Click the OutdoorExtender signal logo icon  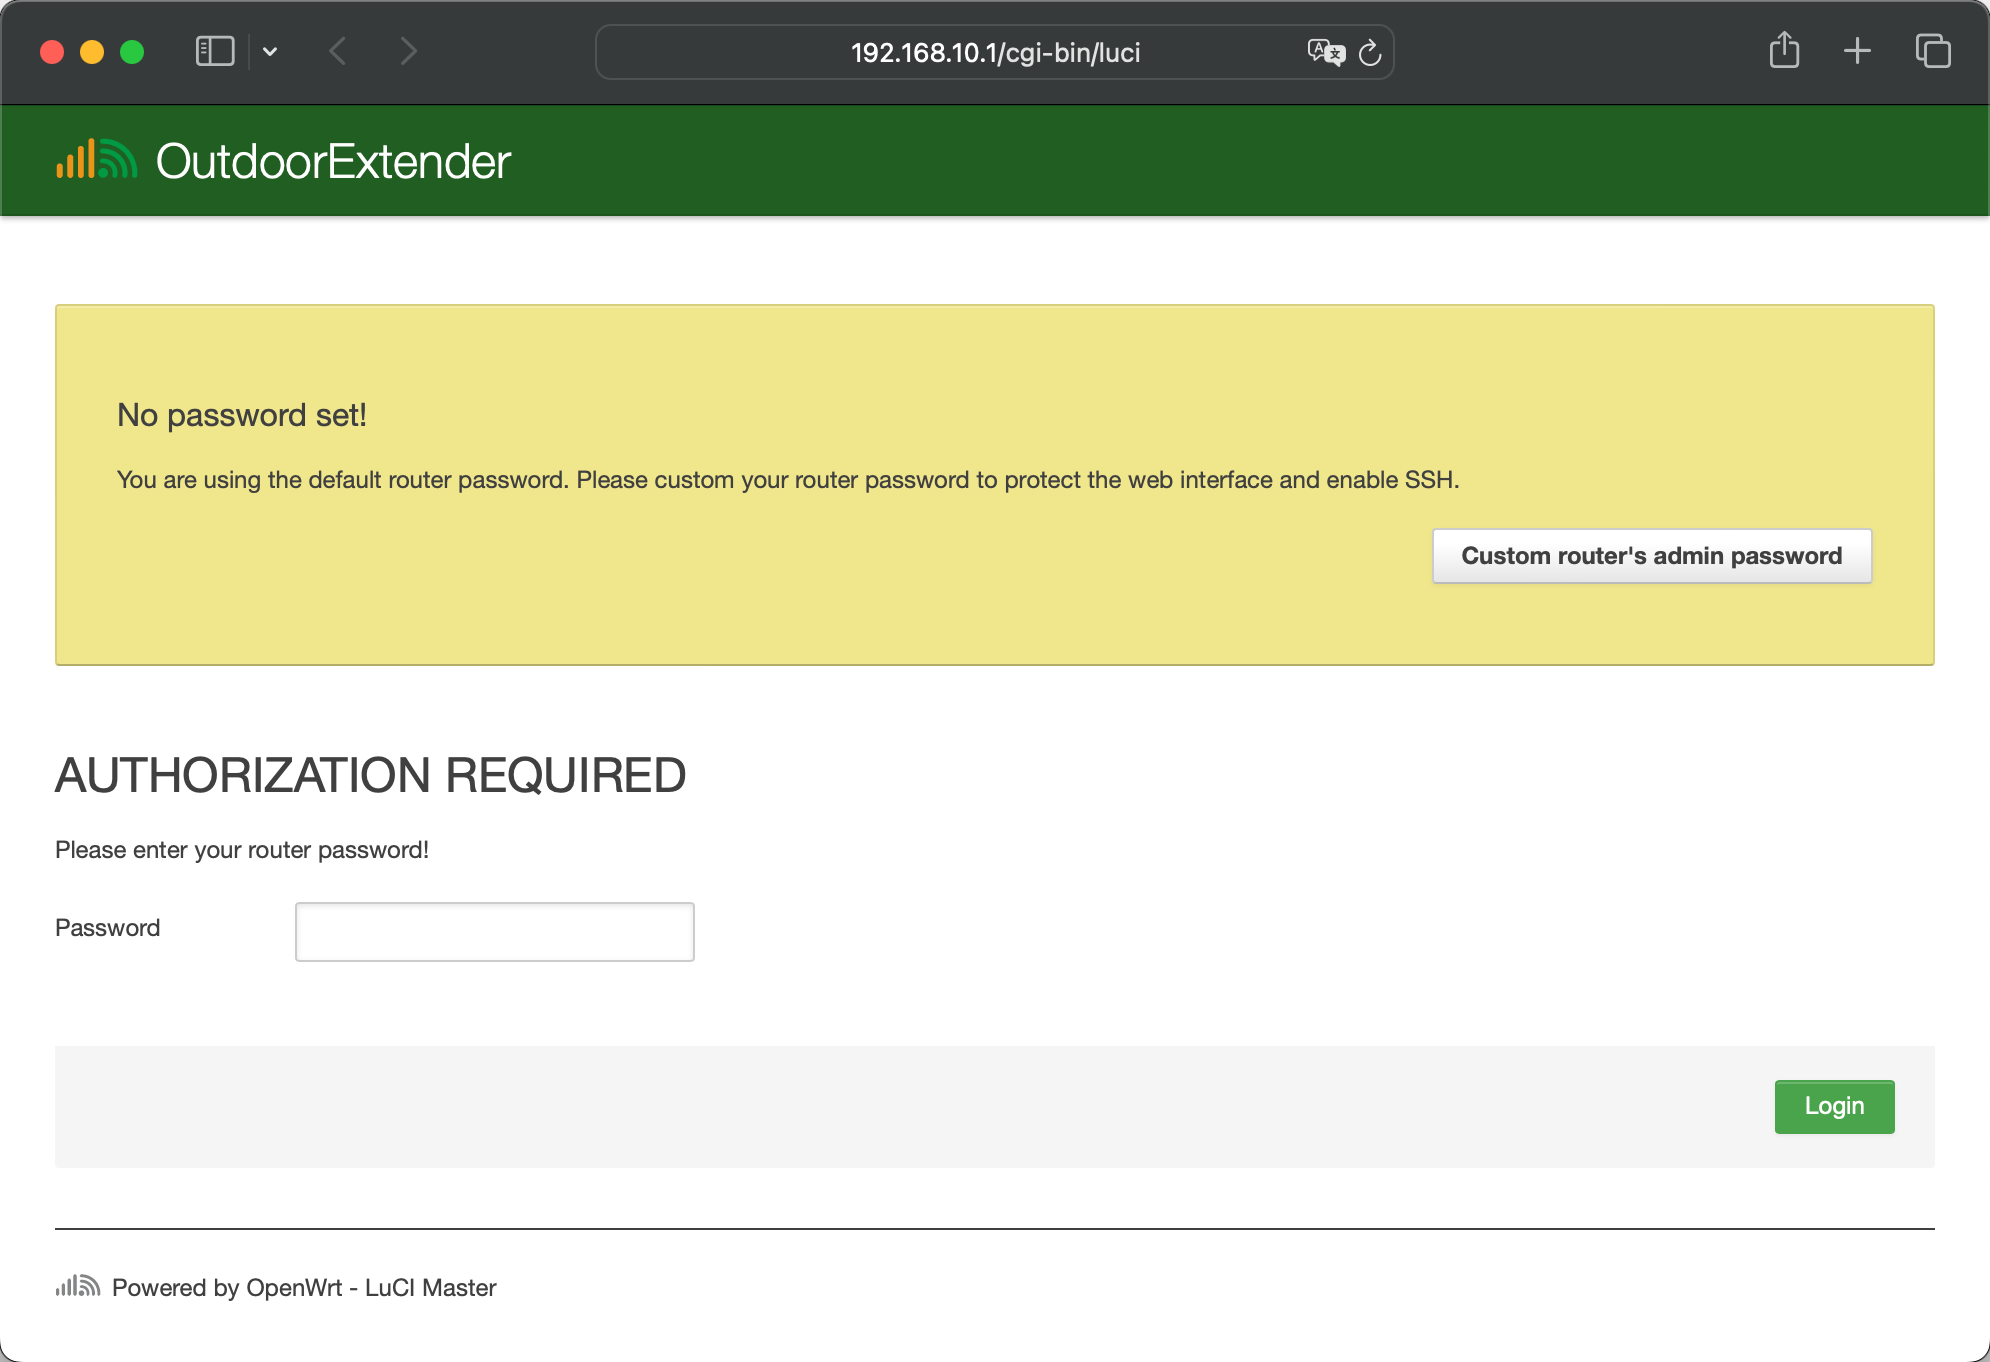coord(97,160)
